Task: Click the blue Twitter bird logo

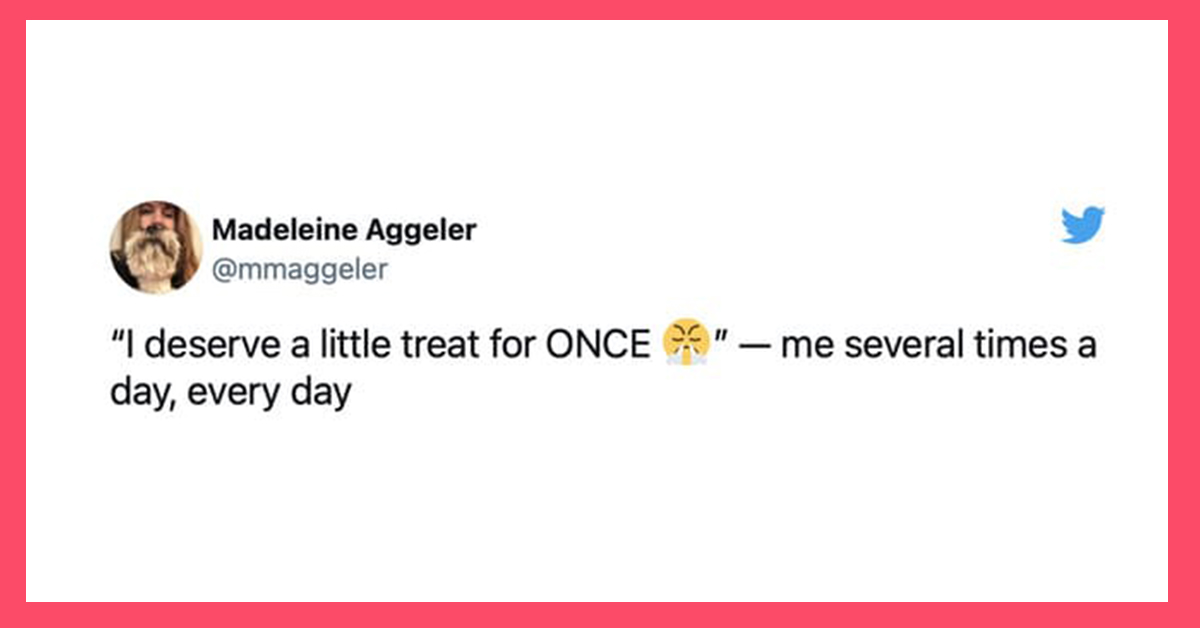Action: coord(1082,225)
